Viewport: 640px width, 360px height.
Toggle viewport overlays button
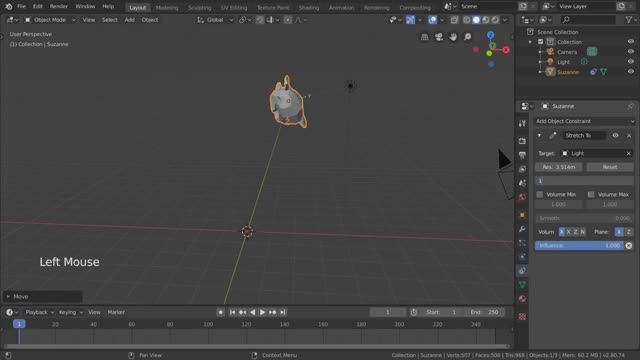[432, 20]
